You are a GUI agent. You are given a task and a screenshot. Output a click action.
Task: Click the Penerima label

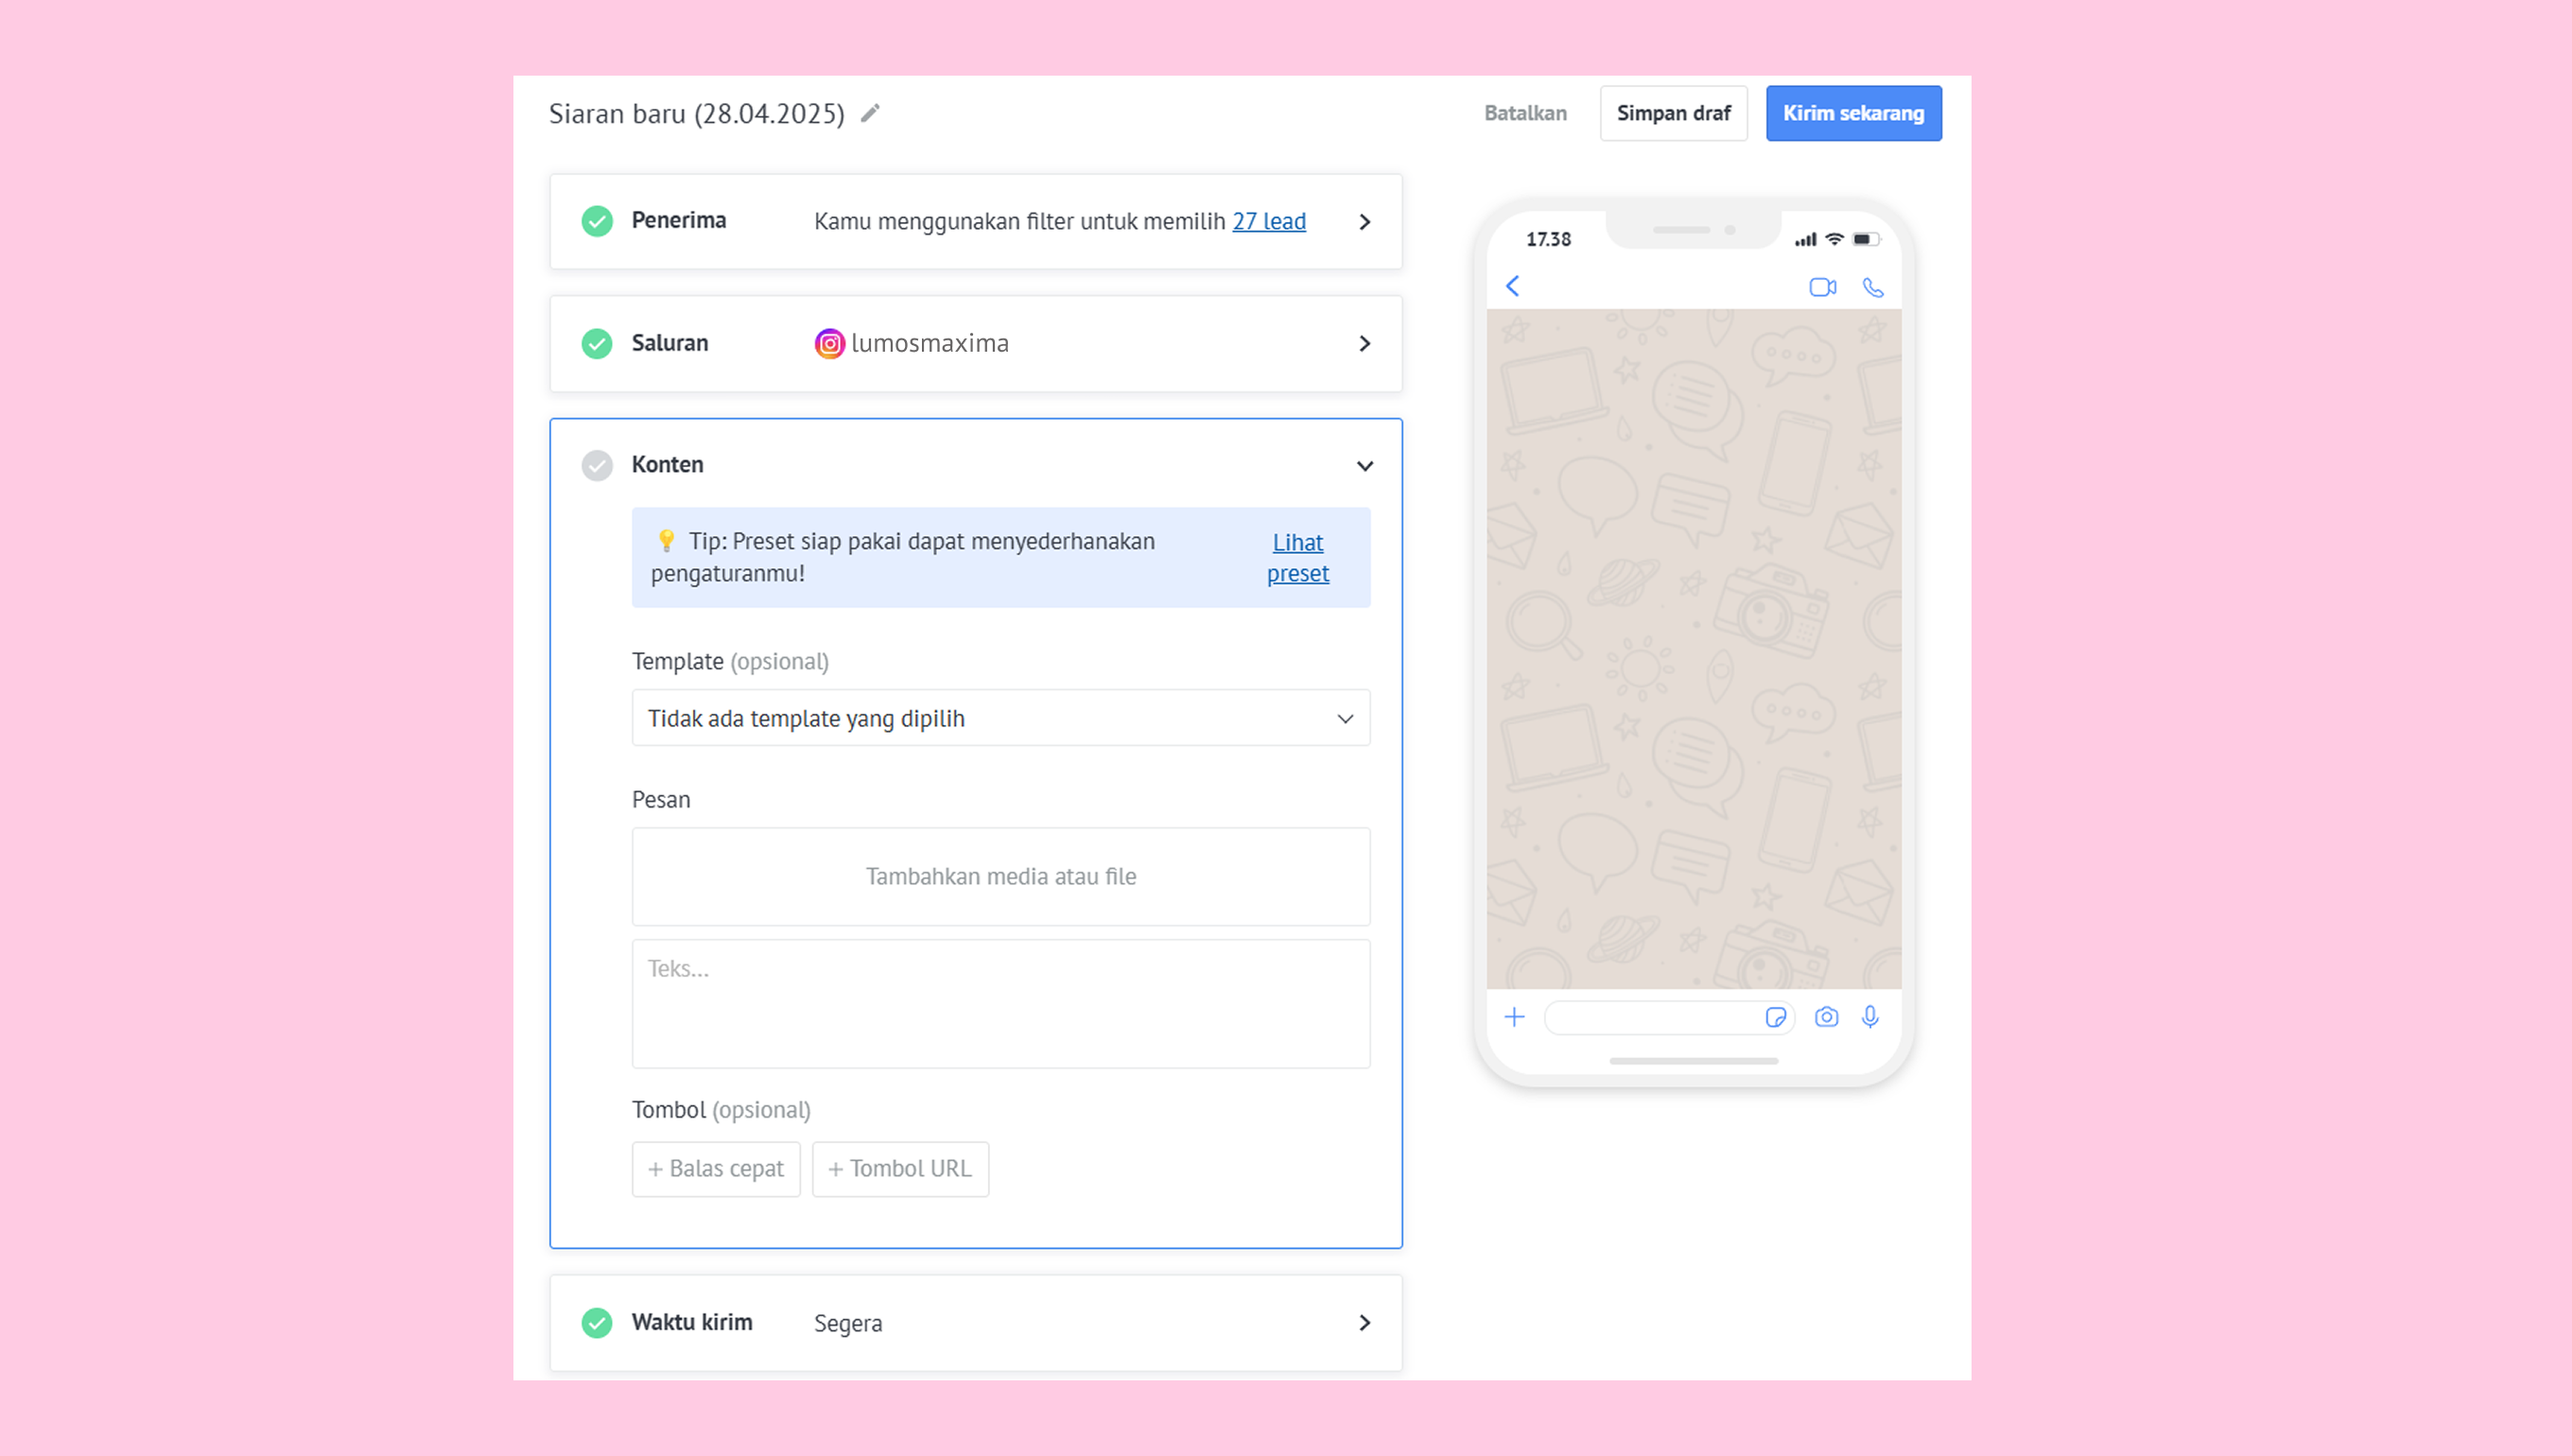click(x=679, y=220)
